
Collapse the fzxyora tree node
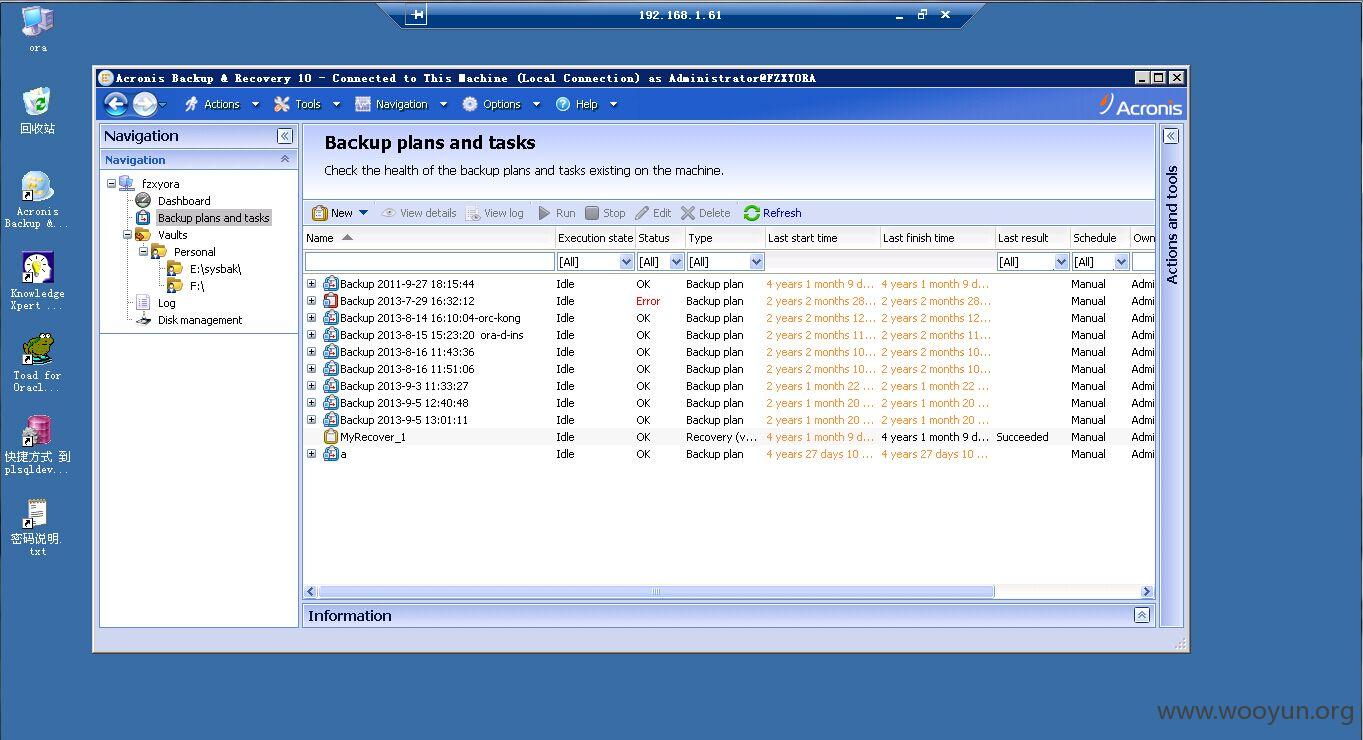click(111, 184)
